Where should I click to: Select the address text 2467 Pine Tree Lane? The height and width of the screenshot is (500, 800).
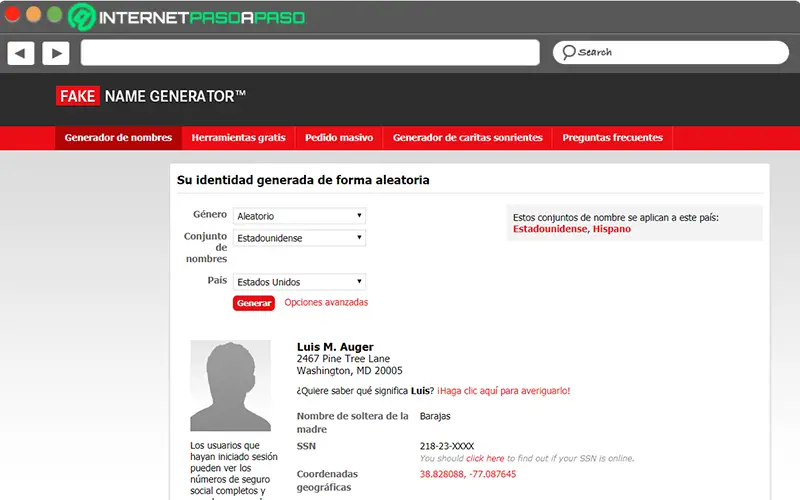coord(343,359)
